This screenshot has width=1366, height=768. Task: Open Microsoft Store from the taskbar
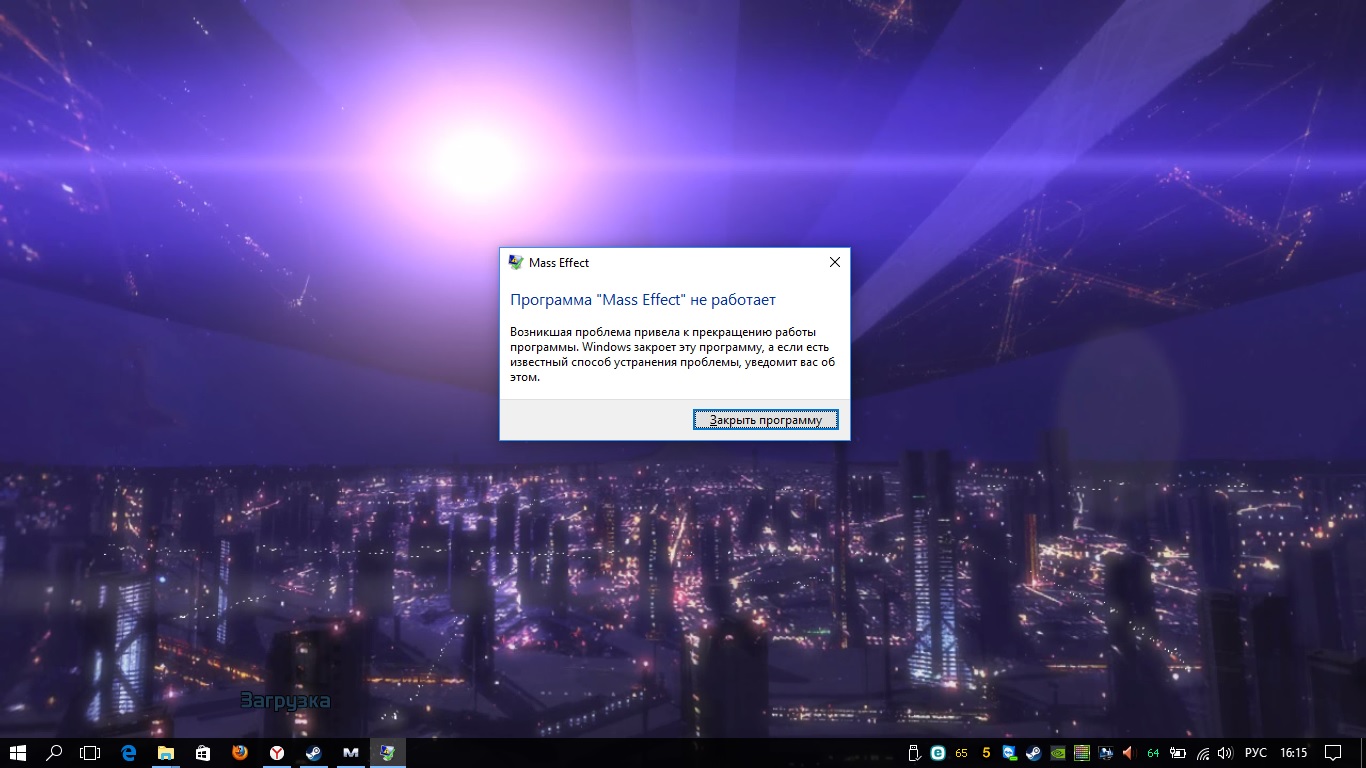click(x=202, y=752)
